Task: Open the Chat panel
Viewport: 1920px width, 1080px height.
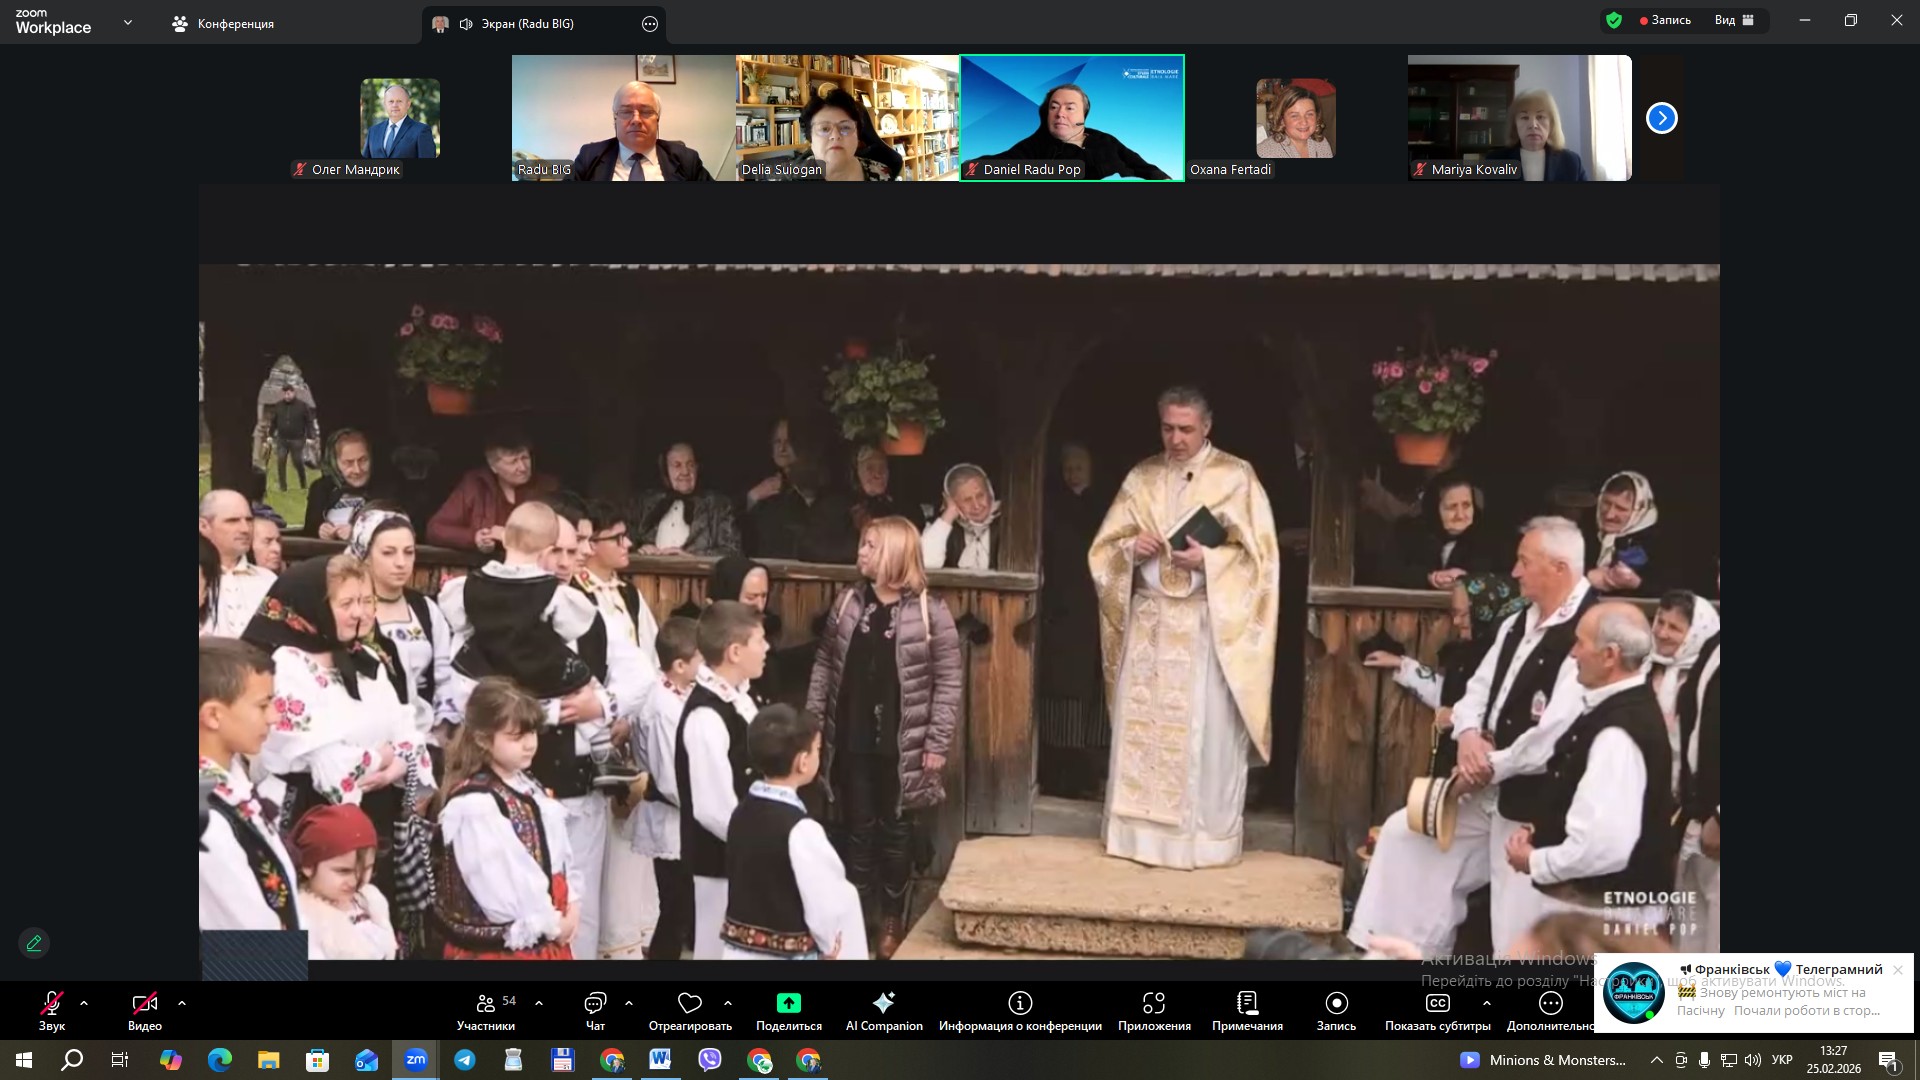Action: click(595, 1003)
